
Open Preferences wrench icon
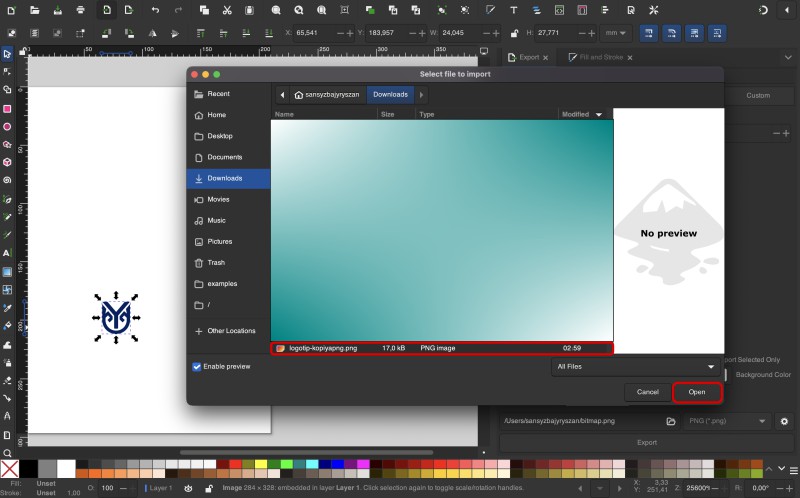click(654, 10)
